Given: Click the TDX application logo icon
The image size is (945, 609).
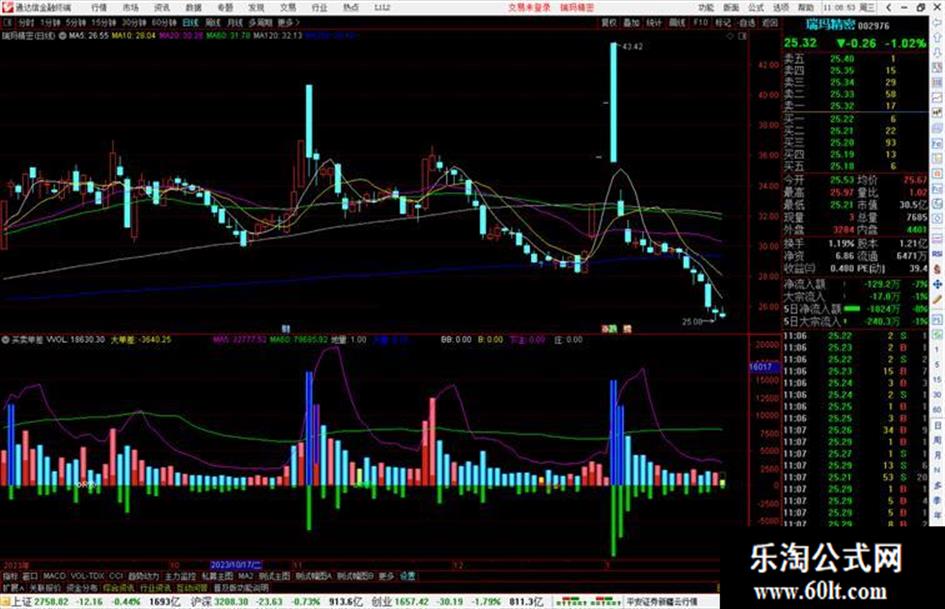Looking at the screenshot, I should point(7,7).
